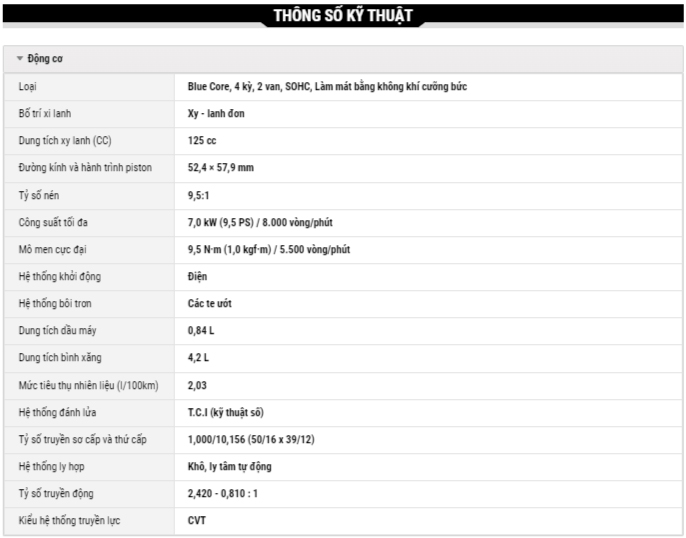This screenshot has height=538, width=686.
Task: Click the 125 cc displacement value
Action: tap(202, 141)
